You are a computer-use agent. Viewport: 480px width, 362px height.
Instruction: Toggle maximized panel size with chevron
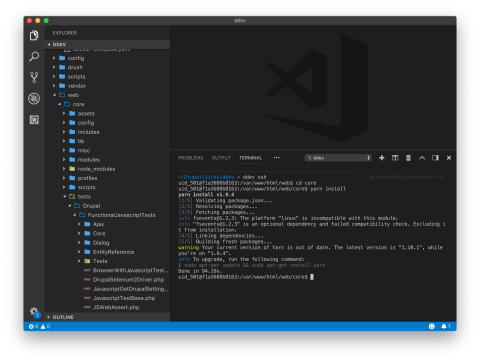pos(422,158)
